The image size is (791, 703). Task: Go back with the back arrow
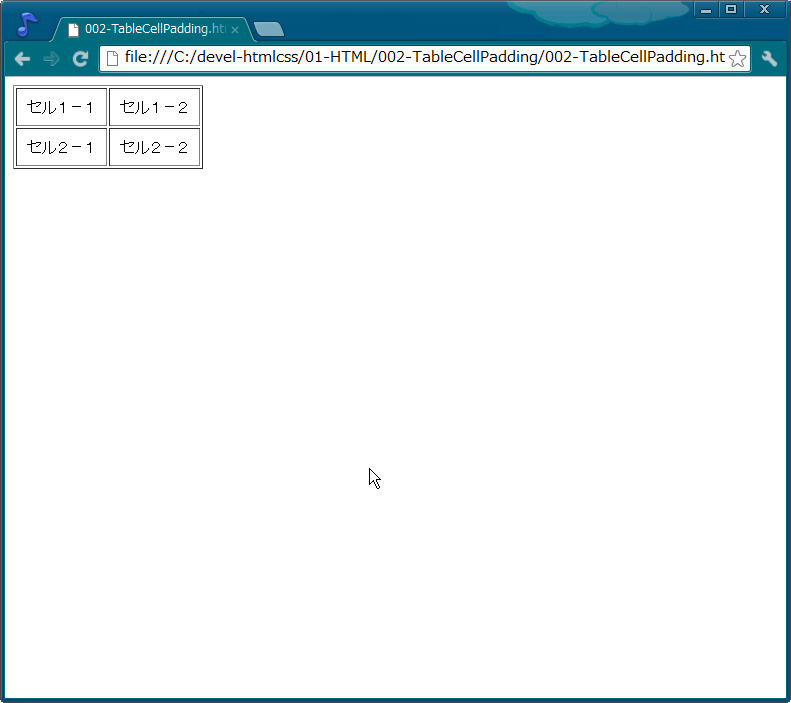pyautogui.click(x=22, y=59)
